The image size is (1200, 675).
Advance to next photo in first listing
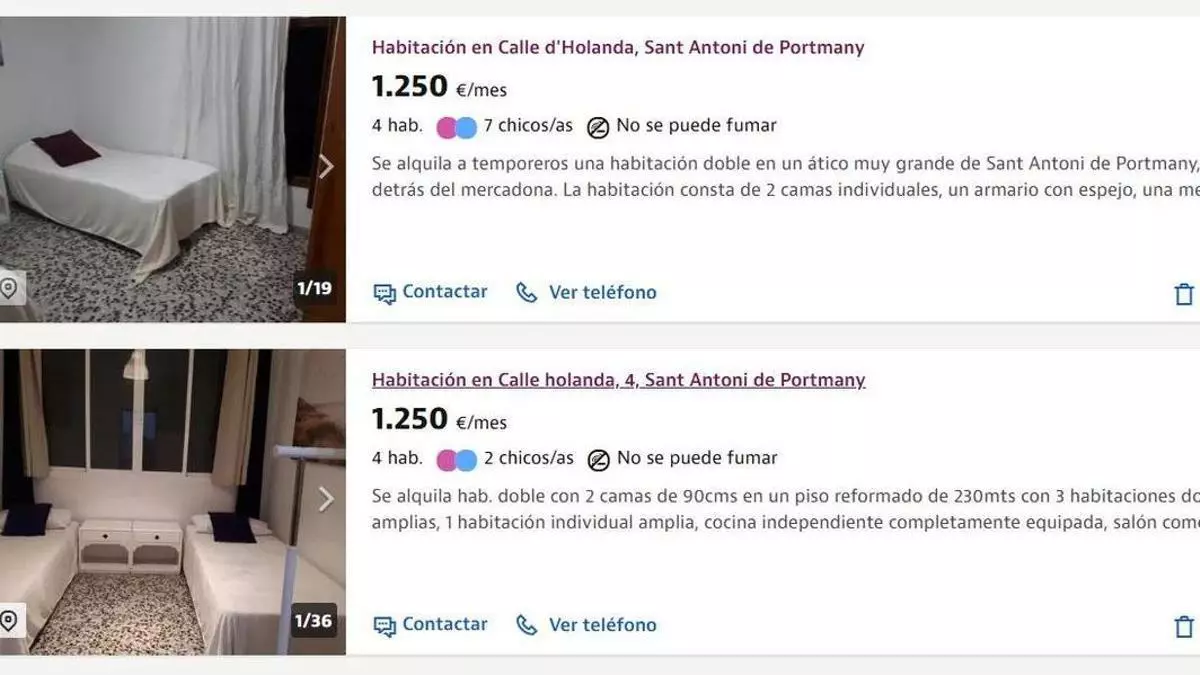326,166
